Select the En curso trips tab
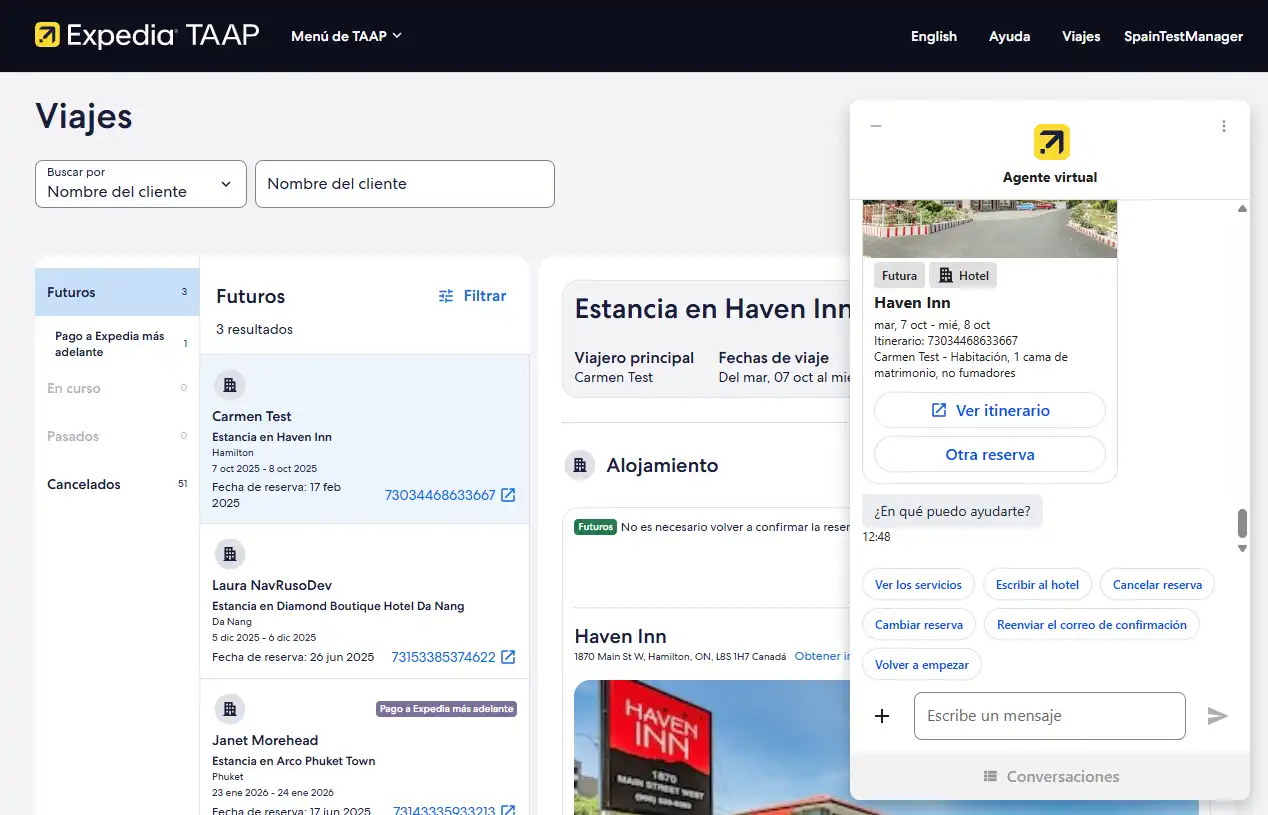The width and height of the screenshot is (1268, 815). coord(117,388)
